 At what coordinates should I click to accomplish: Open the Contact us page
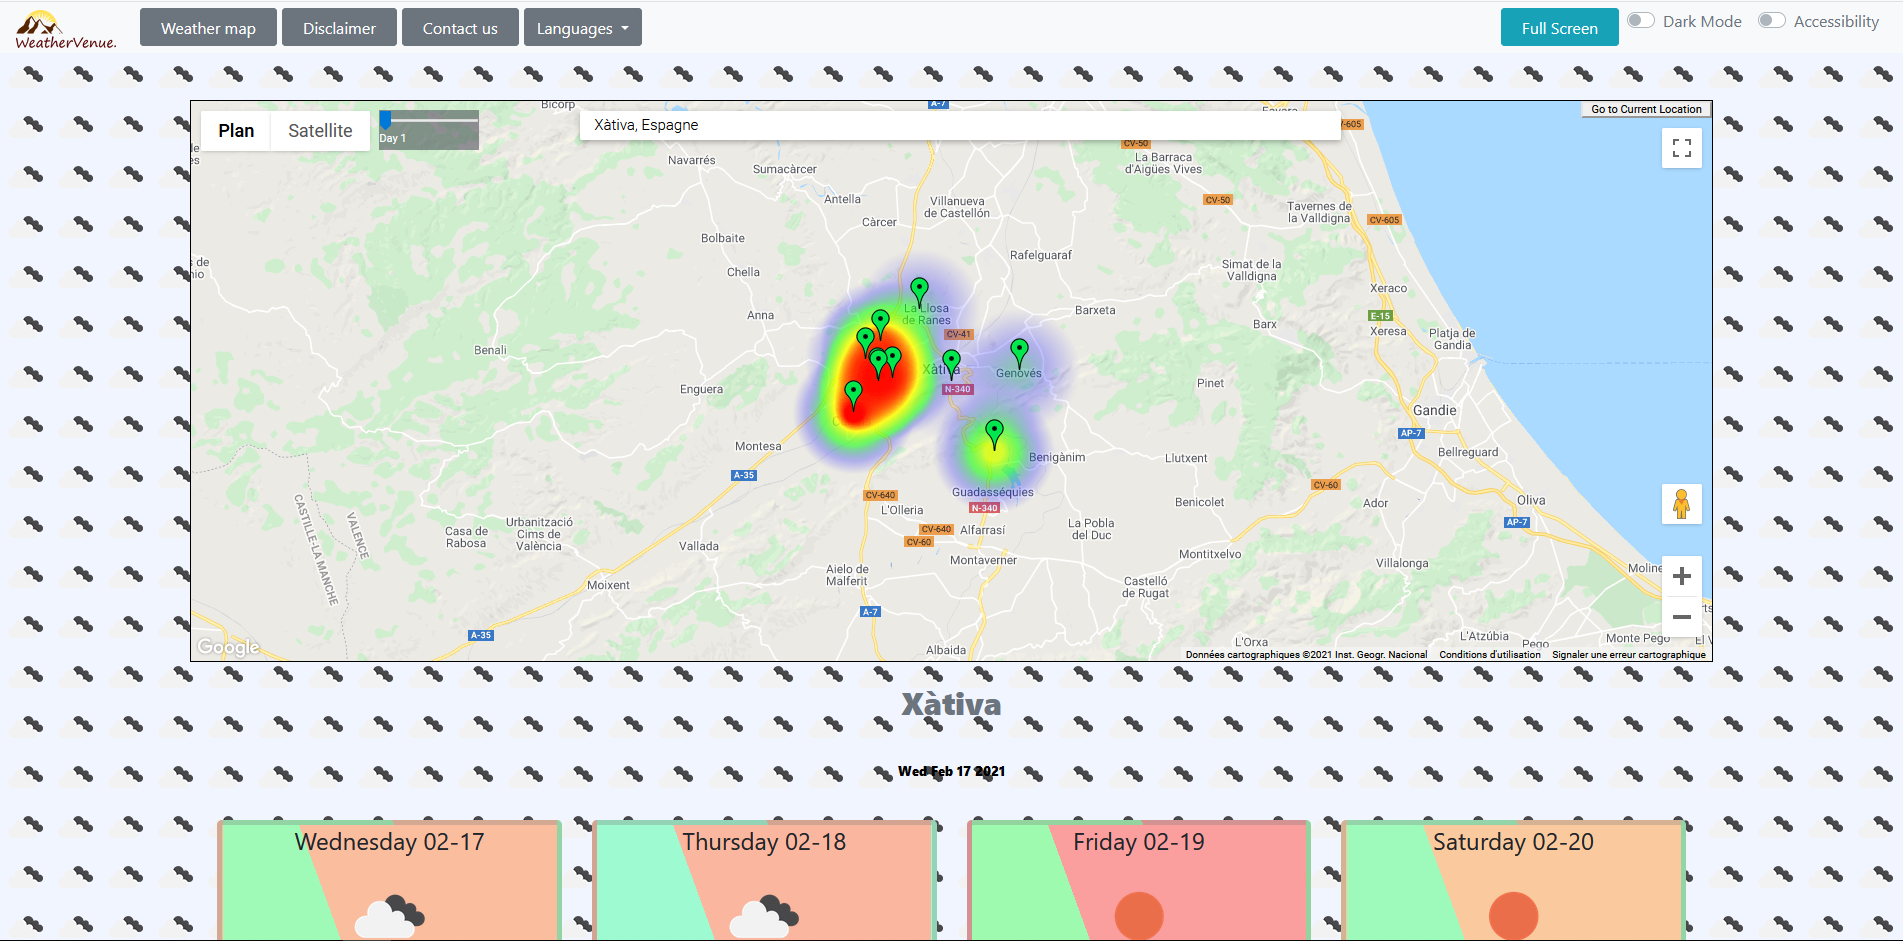[460, 28]
